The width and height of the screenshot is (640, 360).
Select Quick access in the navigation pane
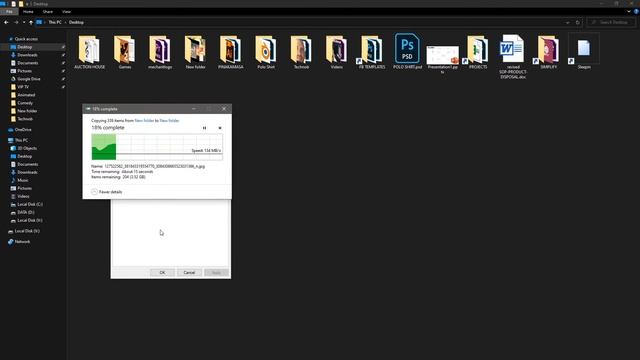(26, 39)
